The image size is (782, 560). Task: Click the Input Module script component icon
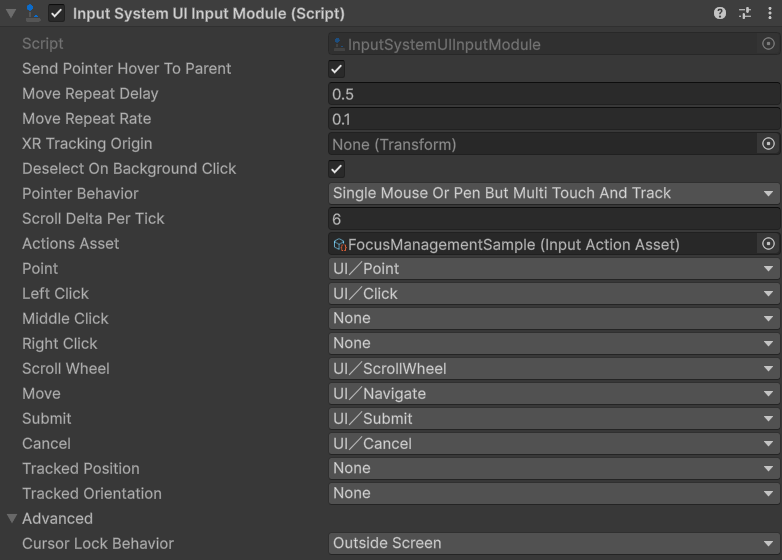pyautogui.click(x=32, y=13)
